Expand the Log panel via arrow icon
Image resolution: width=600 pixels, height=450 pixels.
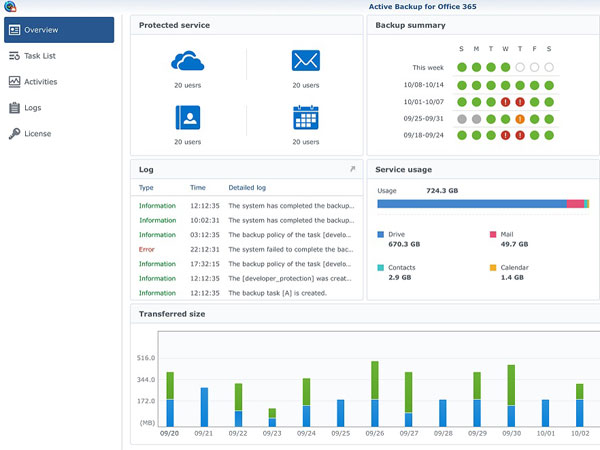click(352, 169)
